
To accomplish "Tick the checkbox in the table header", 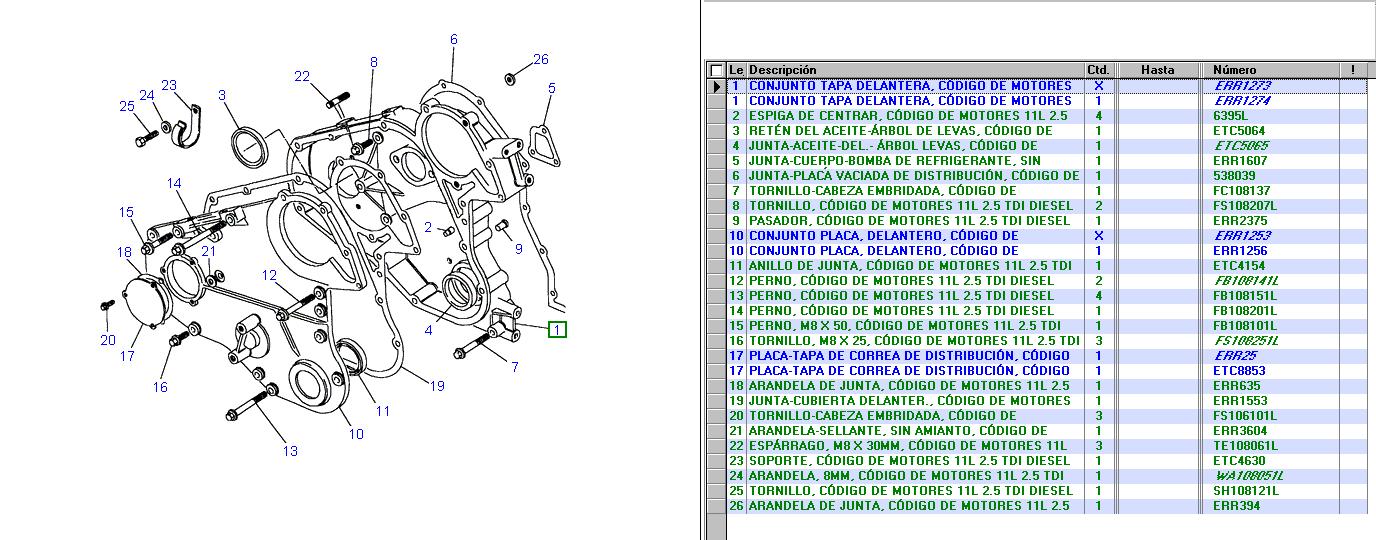I will coord(715,70).
